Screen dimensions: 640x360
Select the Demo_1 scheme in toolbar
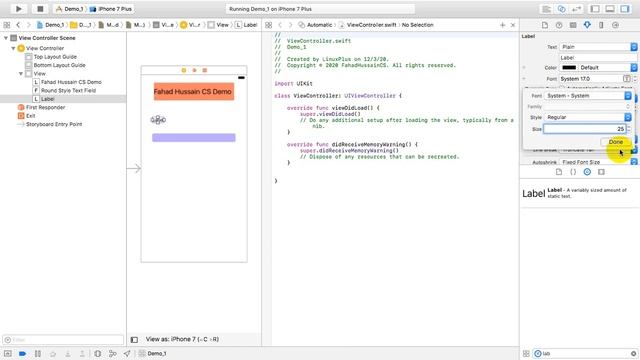click(69, 9)
